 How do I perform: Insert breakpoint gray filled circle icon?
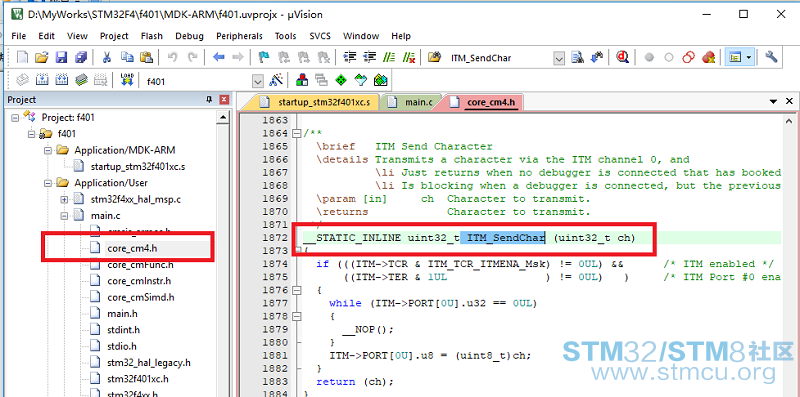(x=649, y=57)
